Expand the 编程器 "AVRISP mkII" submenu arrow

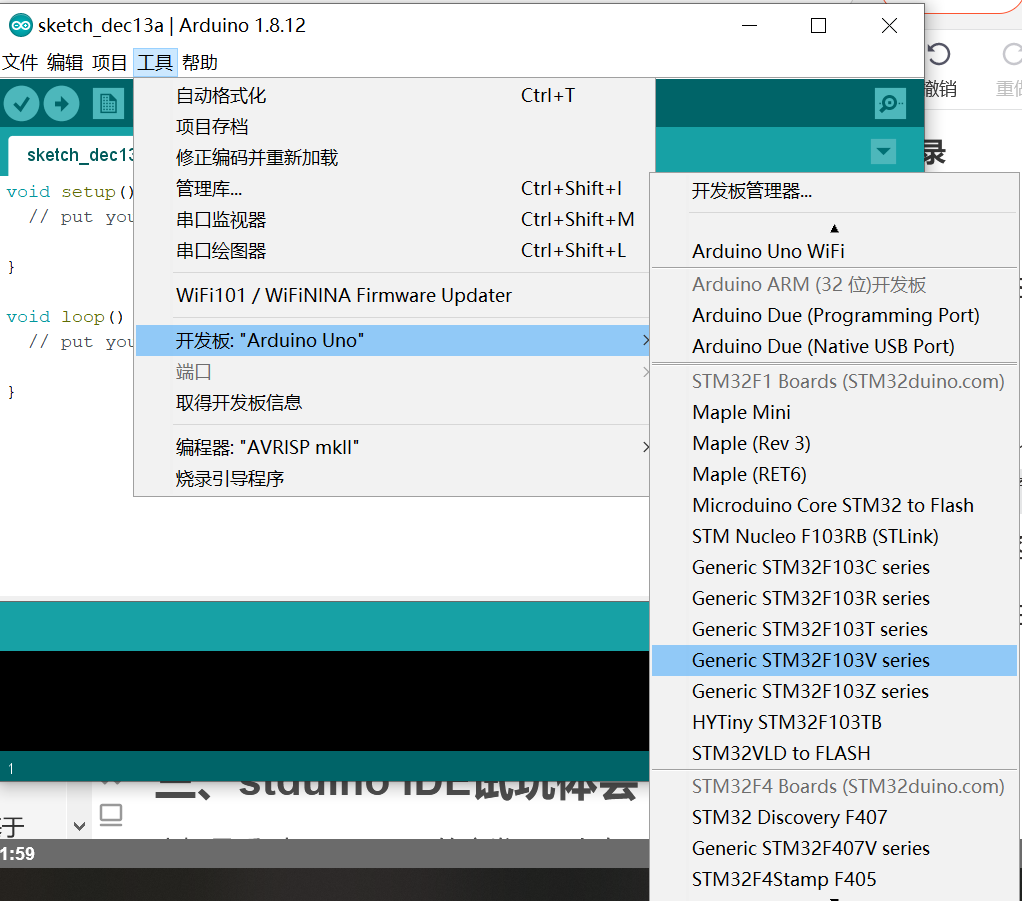(645, 447)
